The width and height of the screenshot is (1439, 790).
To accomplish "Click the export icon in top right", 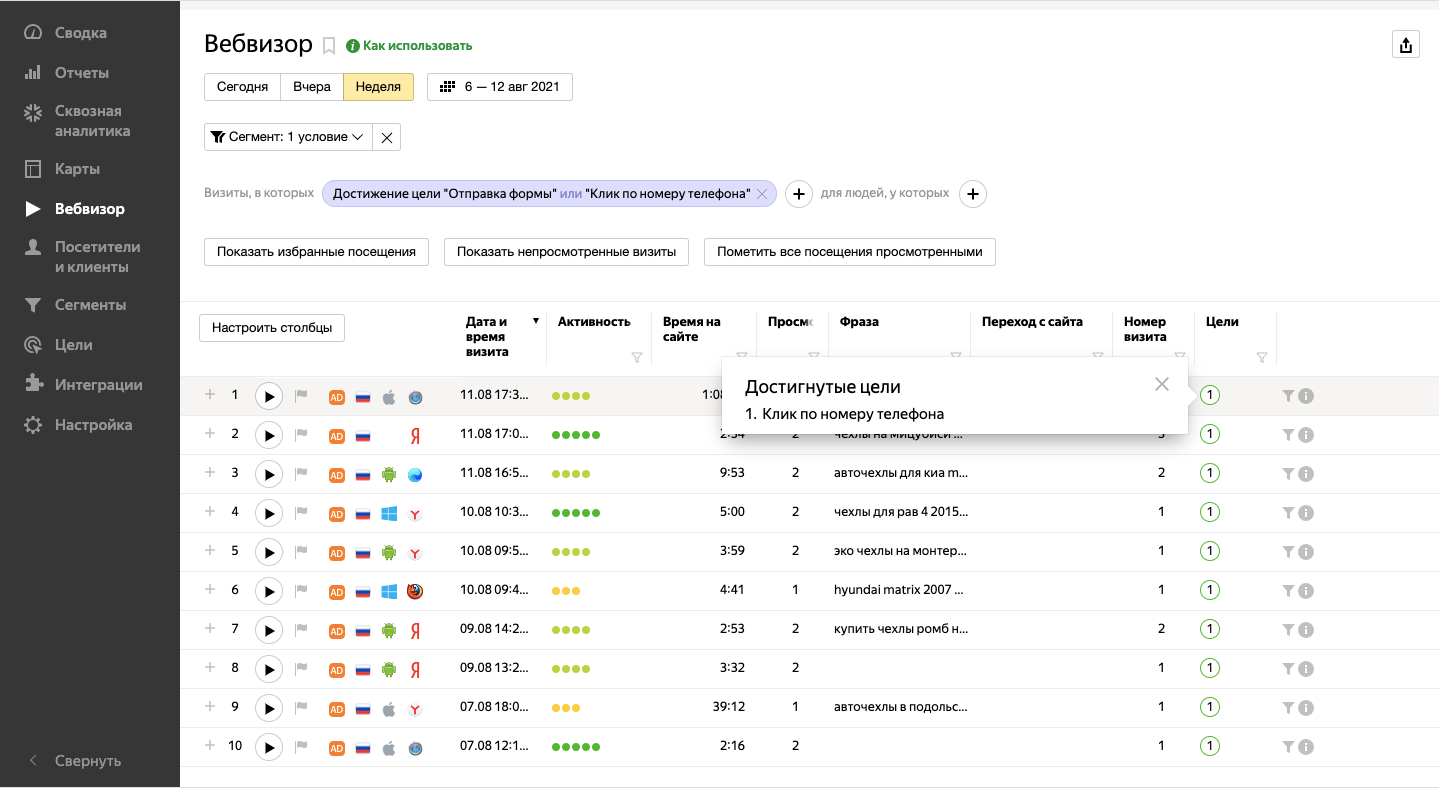I will [x=1406, y=45].
